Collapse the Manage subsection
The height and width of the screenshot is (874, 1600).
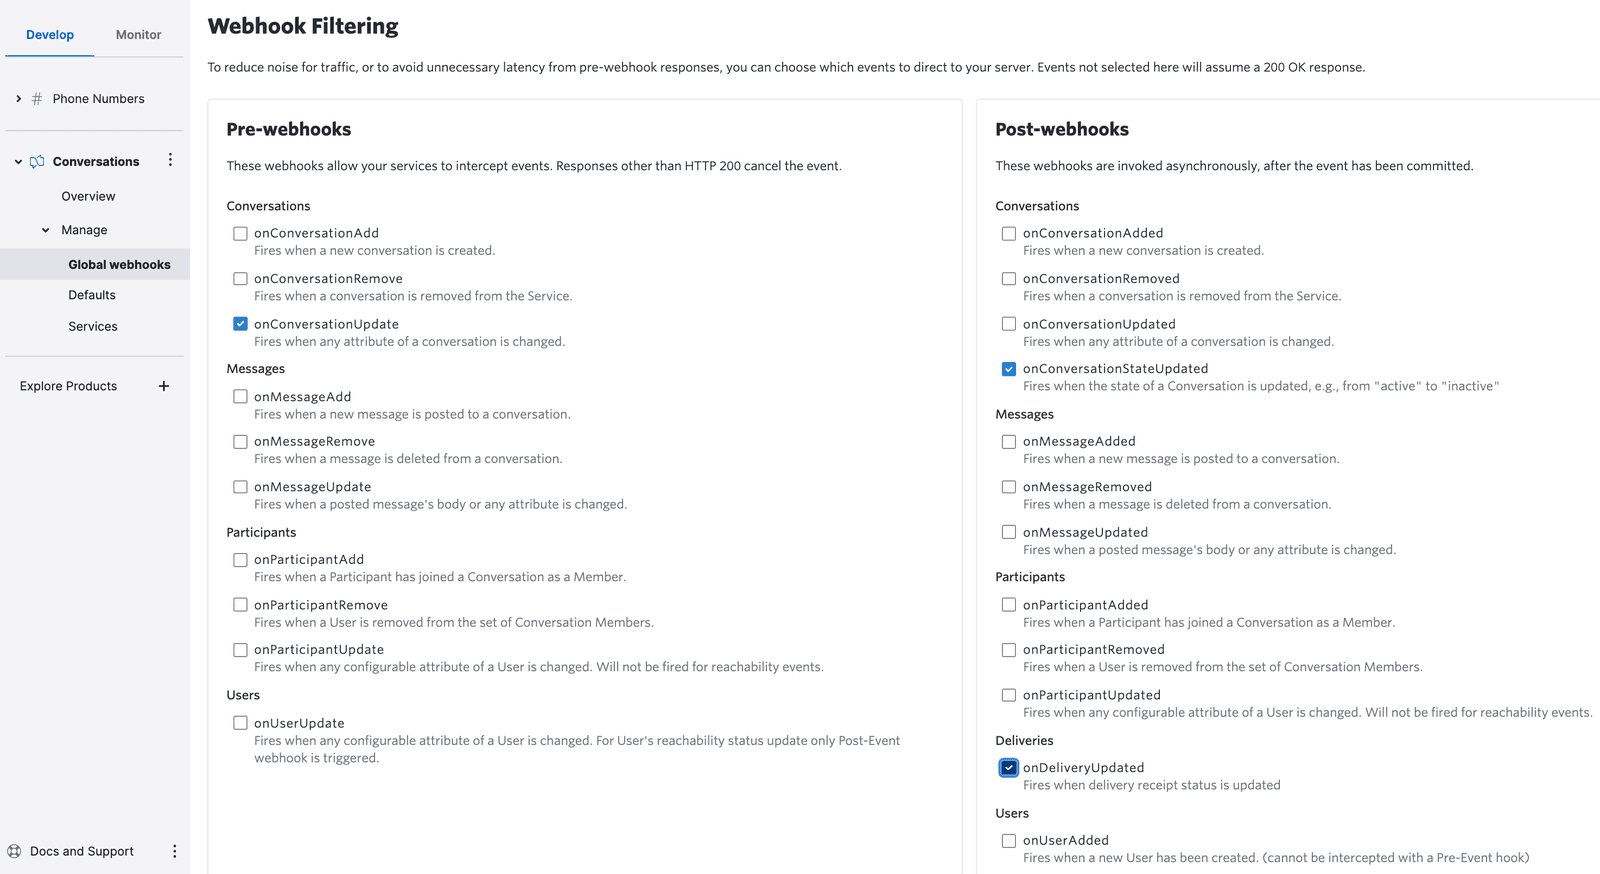pos(45,229)
